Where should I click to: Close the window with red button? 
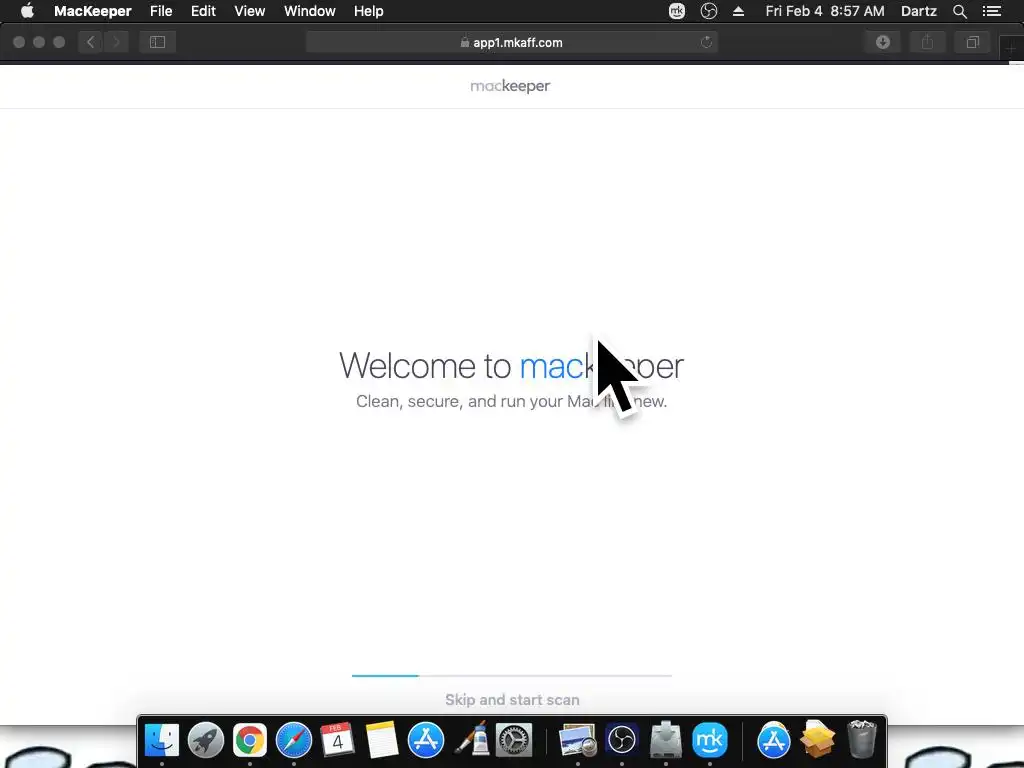tap(19, 42)
